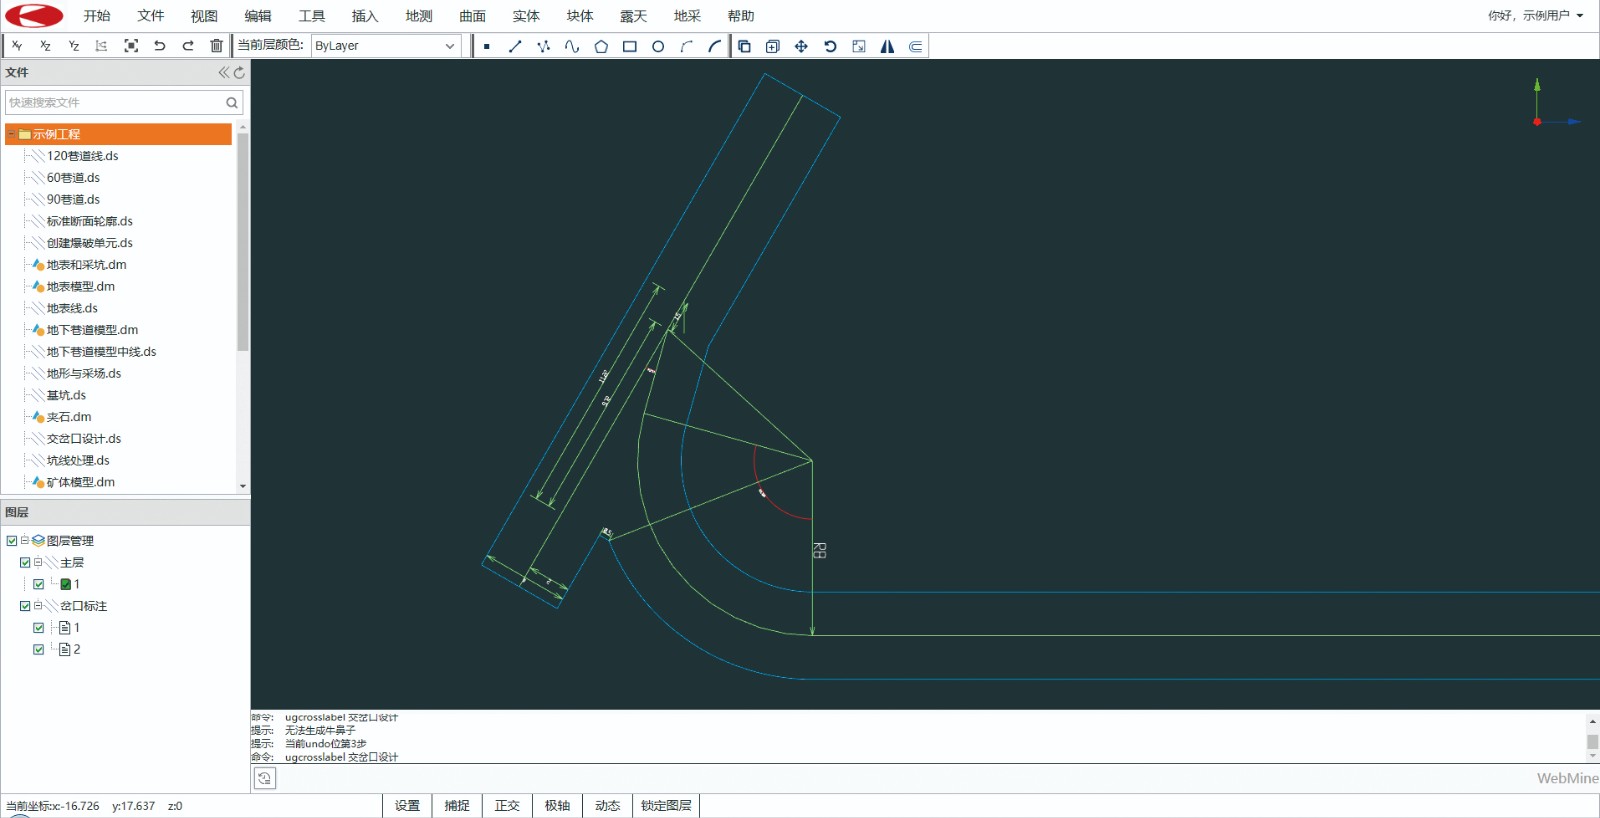Click the mirror tool icon

[887, 46]
